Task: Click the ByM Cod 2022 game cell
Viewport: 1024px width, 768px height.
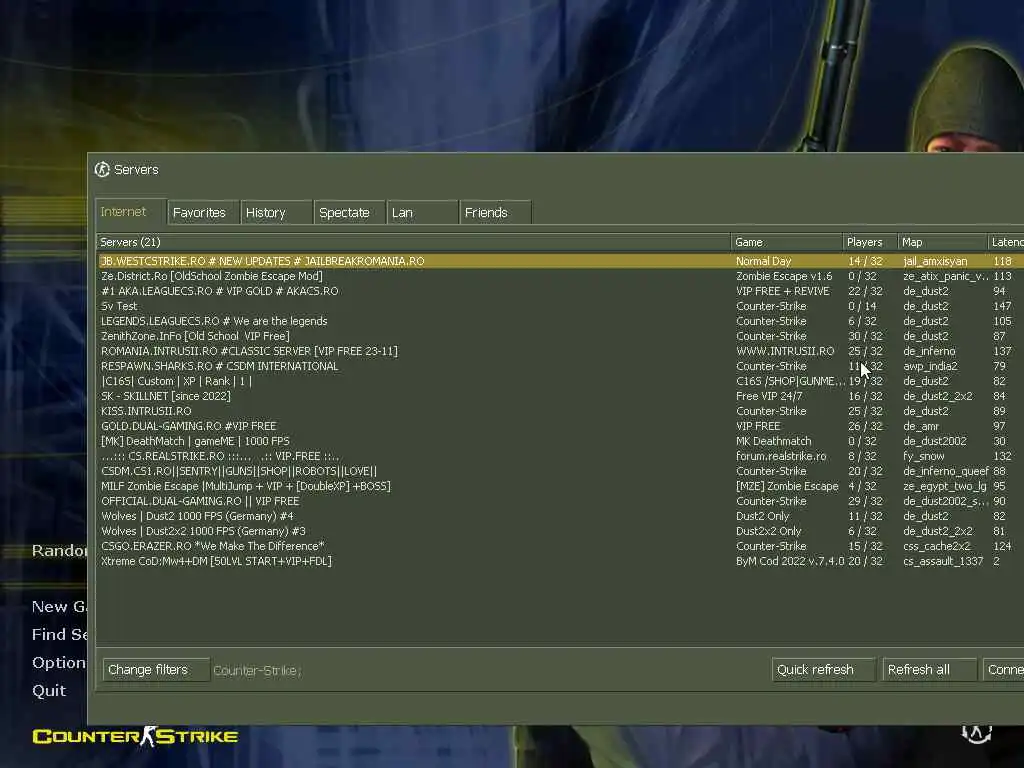Action: click(x=790, y=562)
